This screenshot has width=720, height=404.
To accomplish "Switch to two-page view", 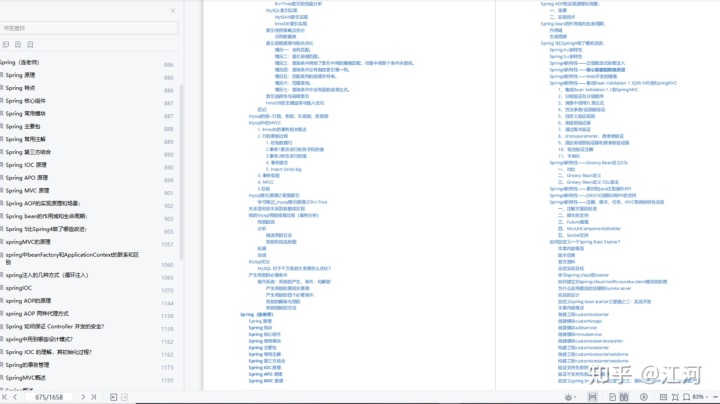I will point(624,397).
